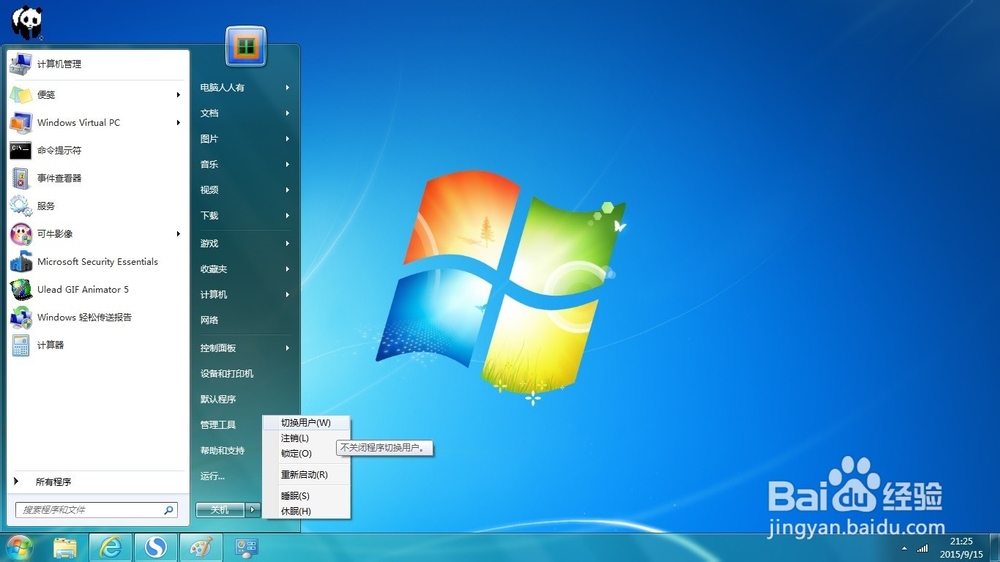
Task: Click the panda desktop icon
Action: [x=27, y=22]
